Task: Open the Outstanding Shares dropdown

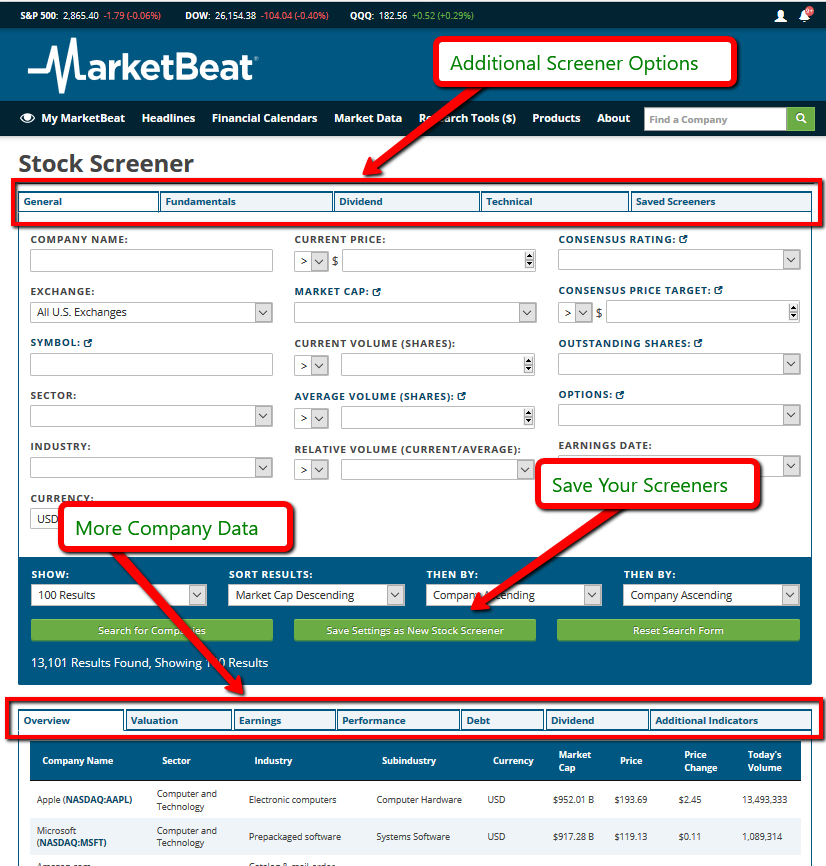Action: (x=679, y=364)
